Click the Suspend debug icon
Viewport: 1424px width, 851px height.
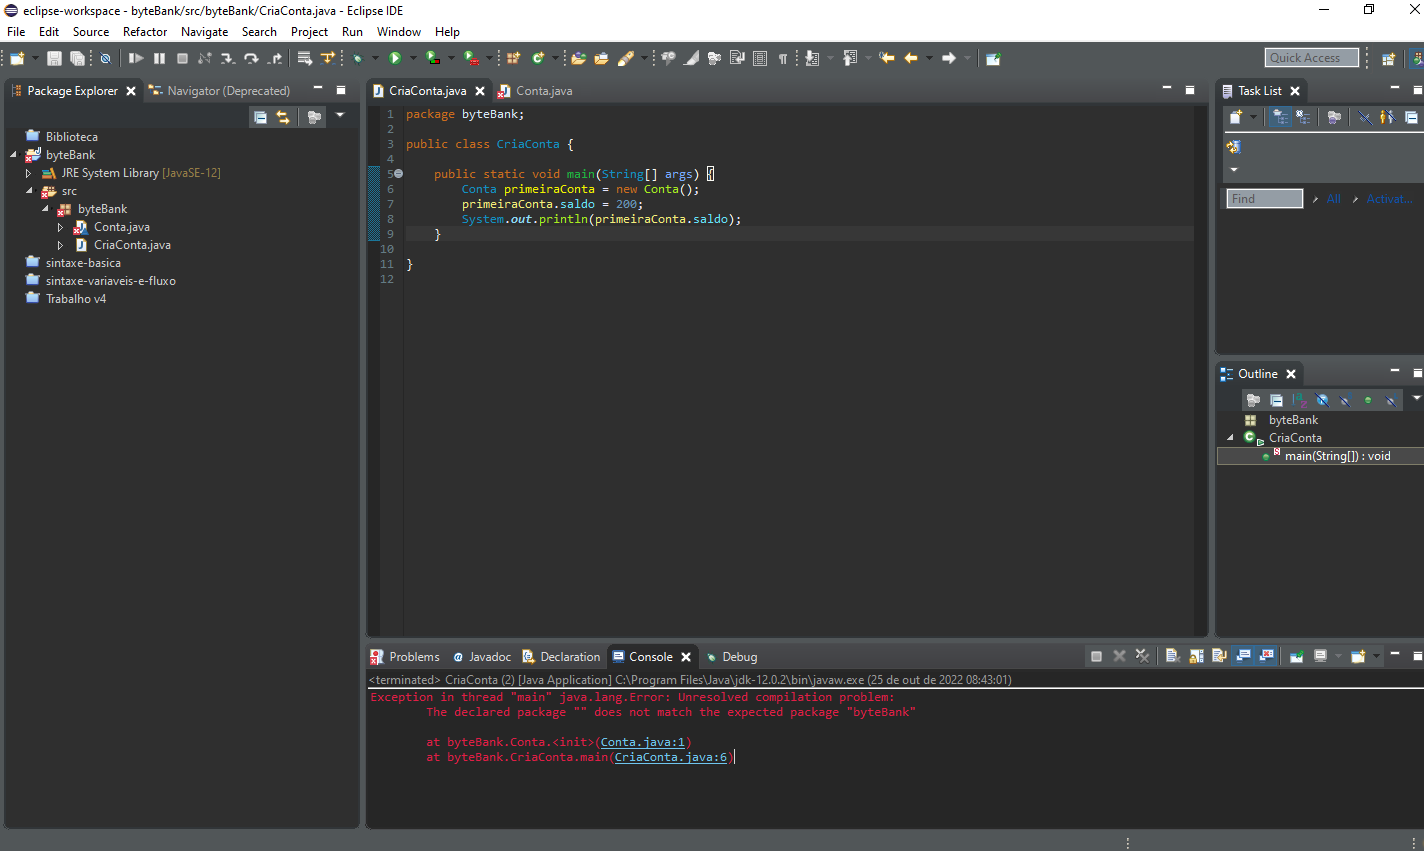159,58
